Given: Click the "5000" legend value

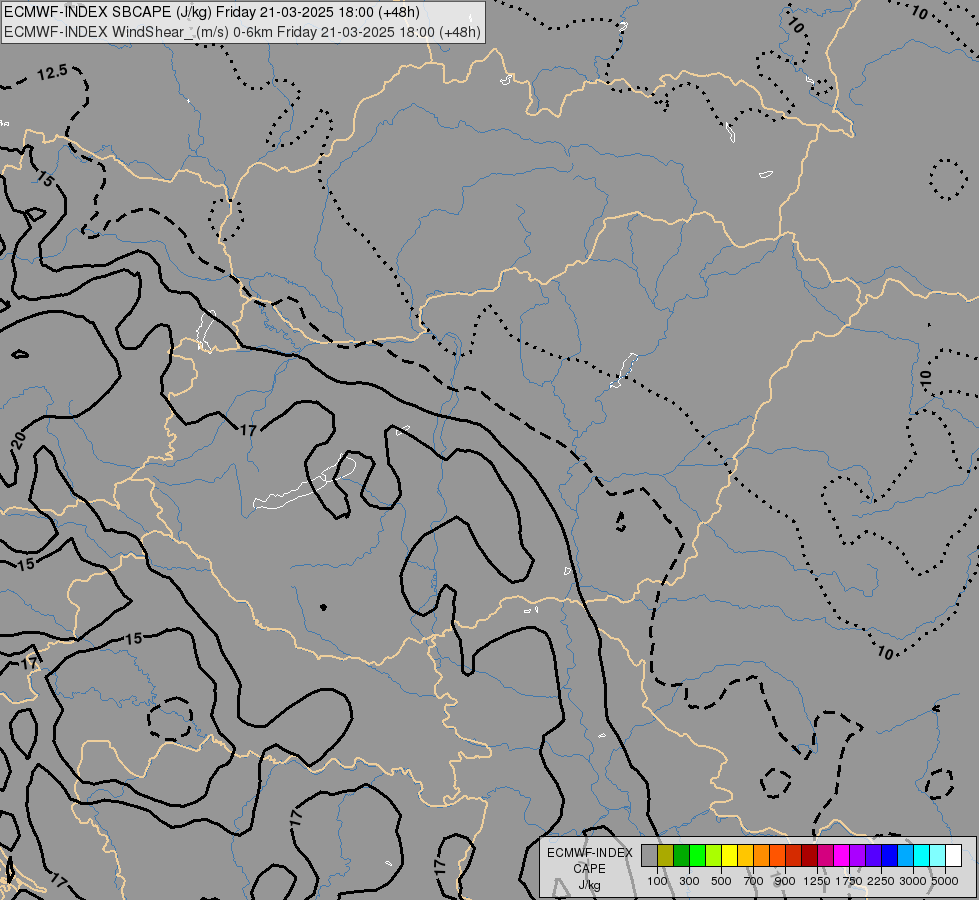Looking at the screenshot, I should (x=945, y=881).
